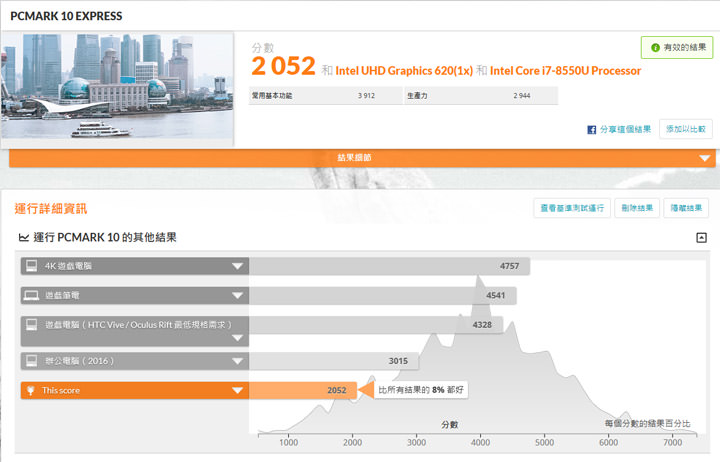Open Intel Core i7-8550U Processor link
Screen dimensions: 720x462
566,71
